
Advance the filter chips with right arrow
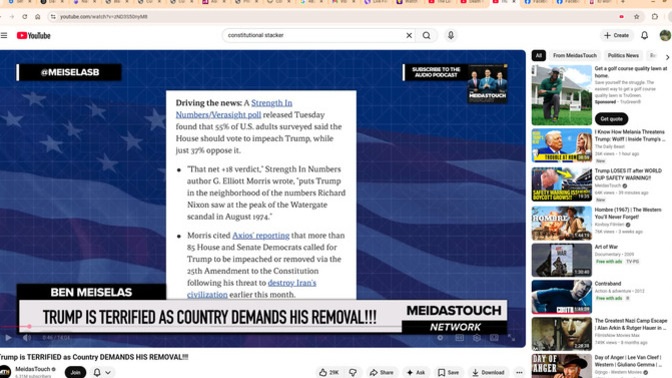coord(667,57)
